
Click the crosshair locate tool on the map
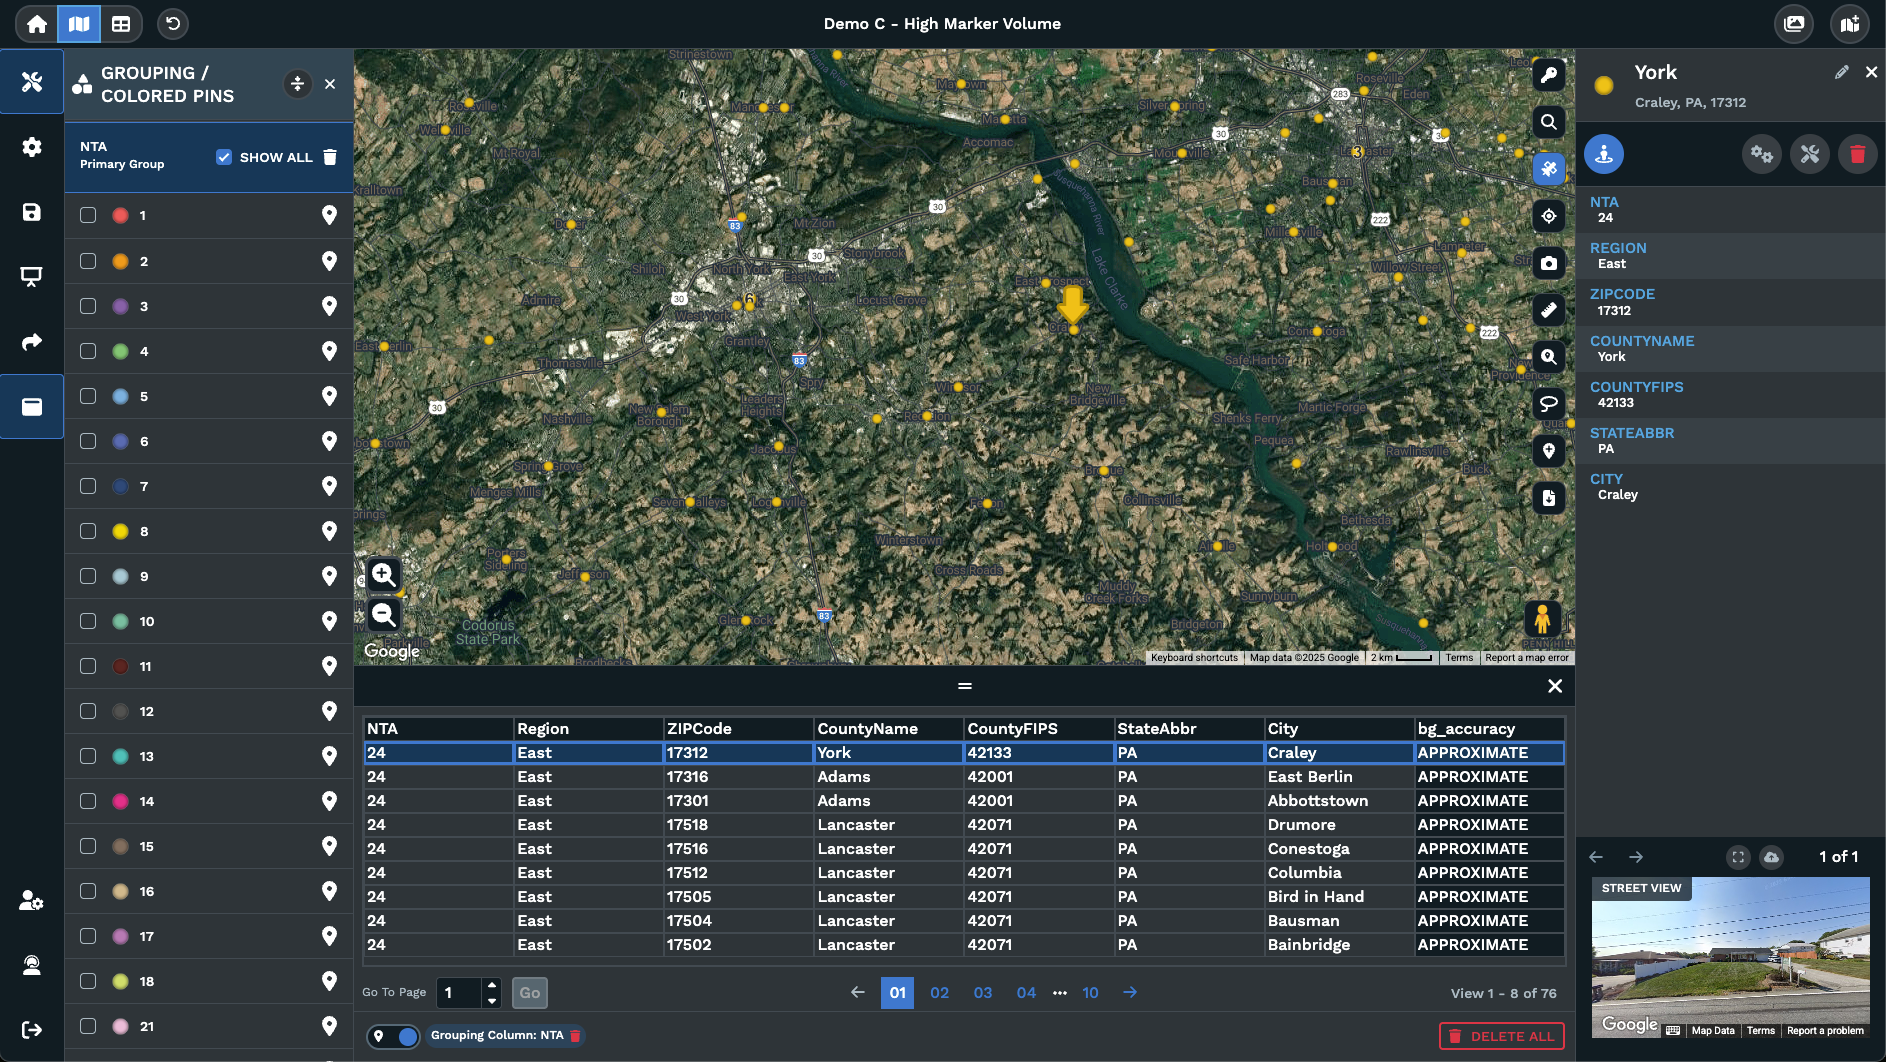1549,216
